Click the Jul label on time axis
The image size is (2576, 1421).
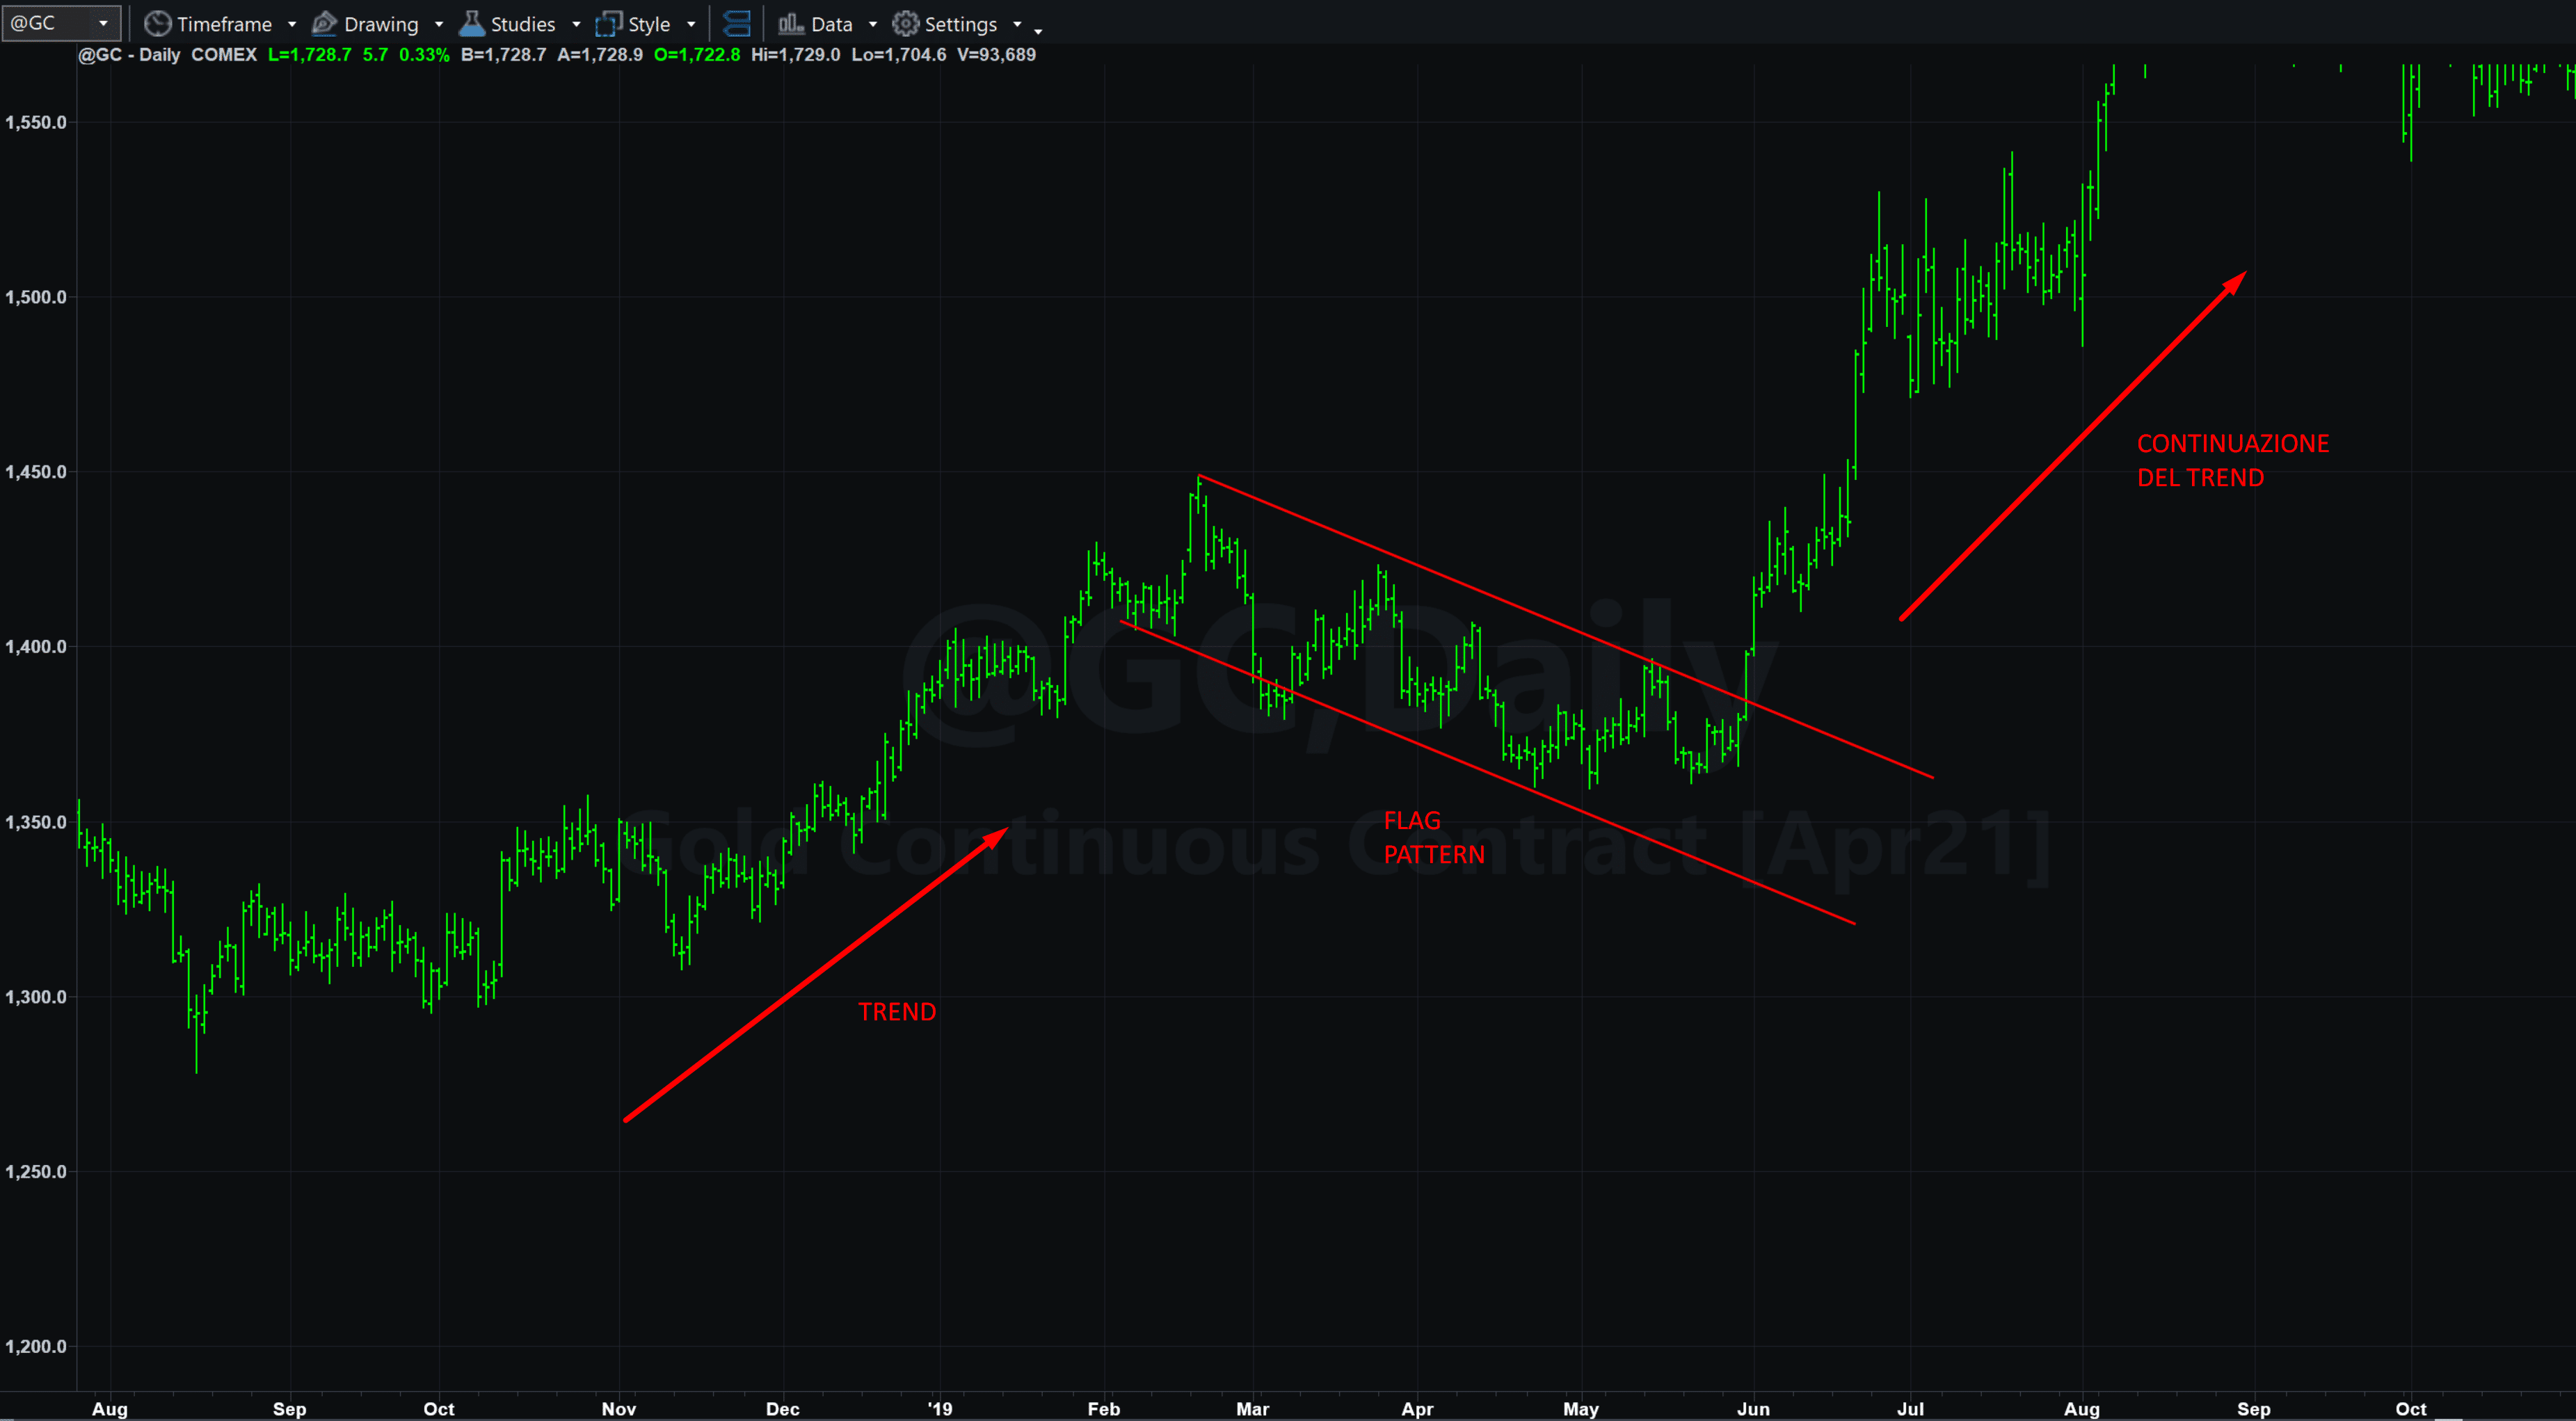(1910, 1408)
